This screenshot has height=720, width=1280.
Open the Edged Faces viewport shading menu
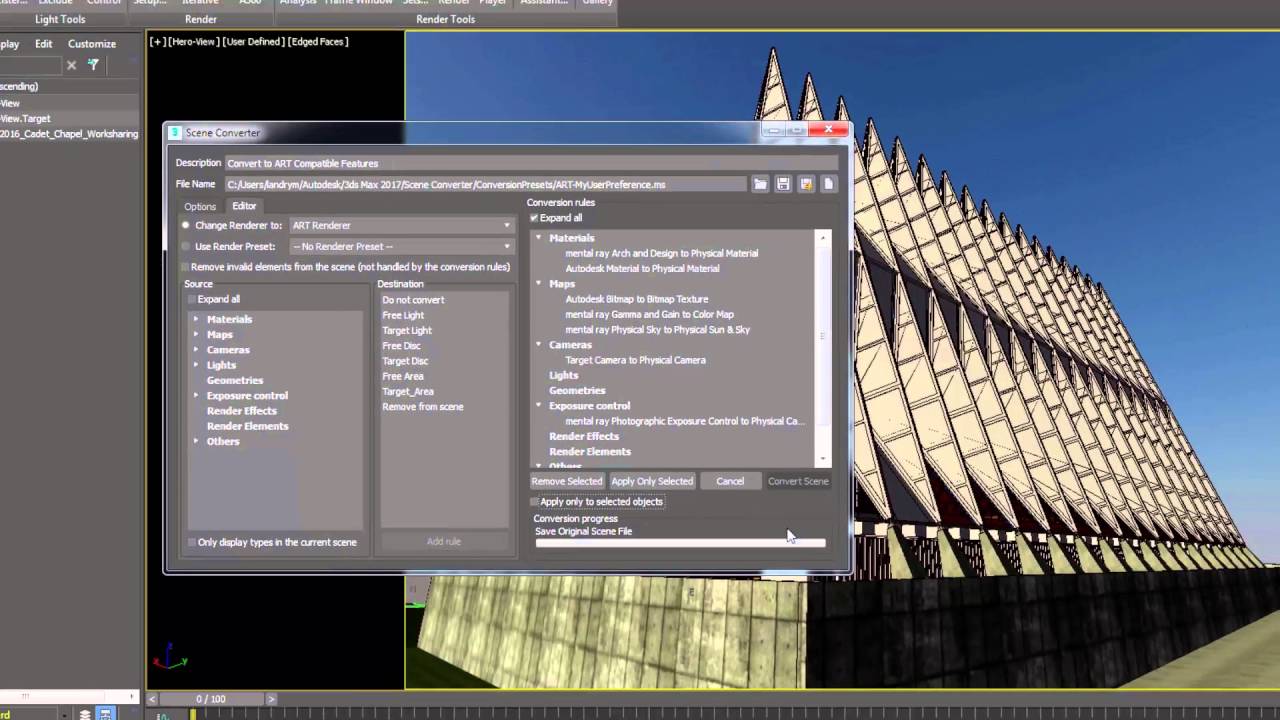pyautogui.click(x=318, y=42)
